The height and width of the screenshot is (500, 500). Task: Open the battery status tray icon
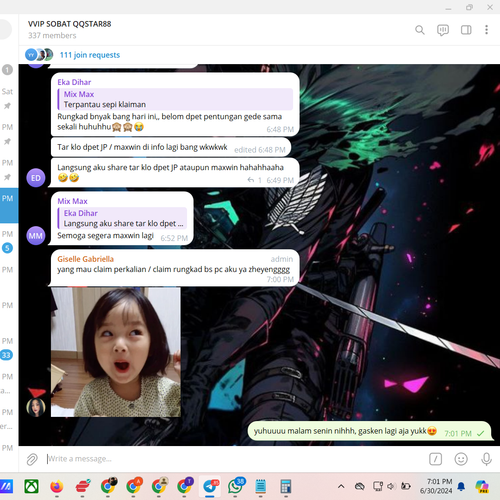[x=406, y=486]
